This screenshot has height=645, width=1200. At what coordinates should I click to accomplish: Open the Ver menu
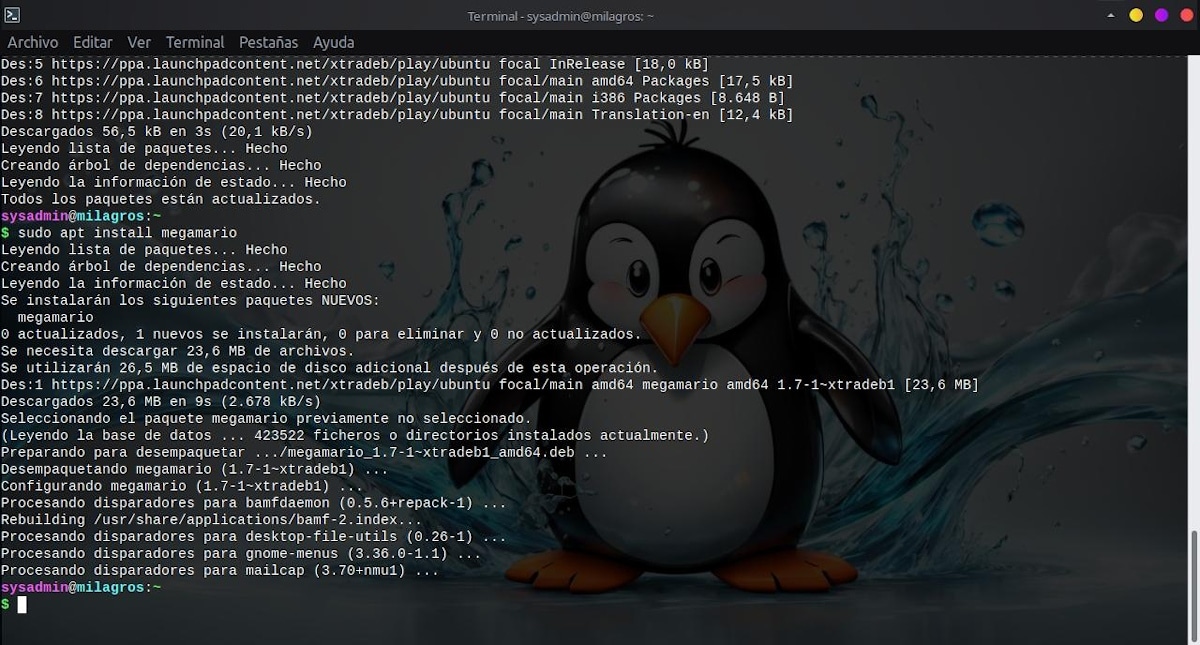click(x=139, y=43)
